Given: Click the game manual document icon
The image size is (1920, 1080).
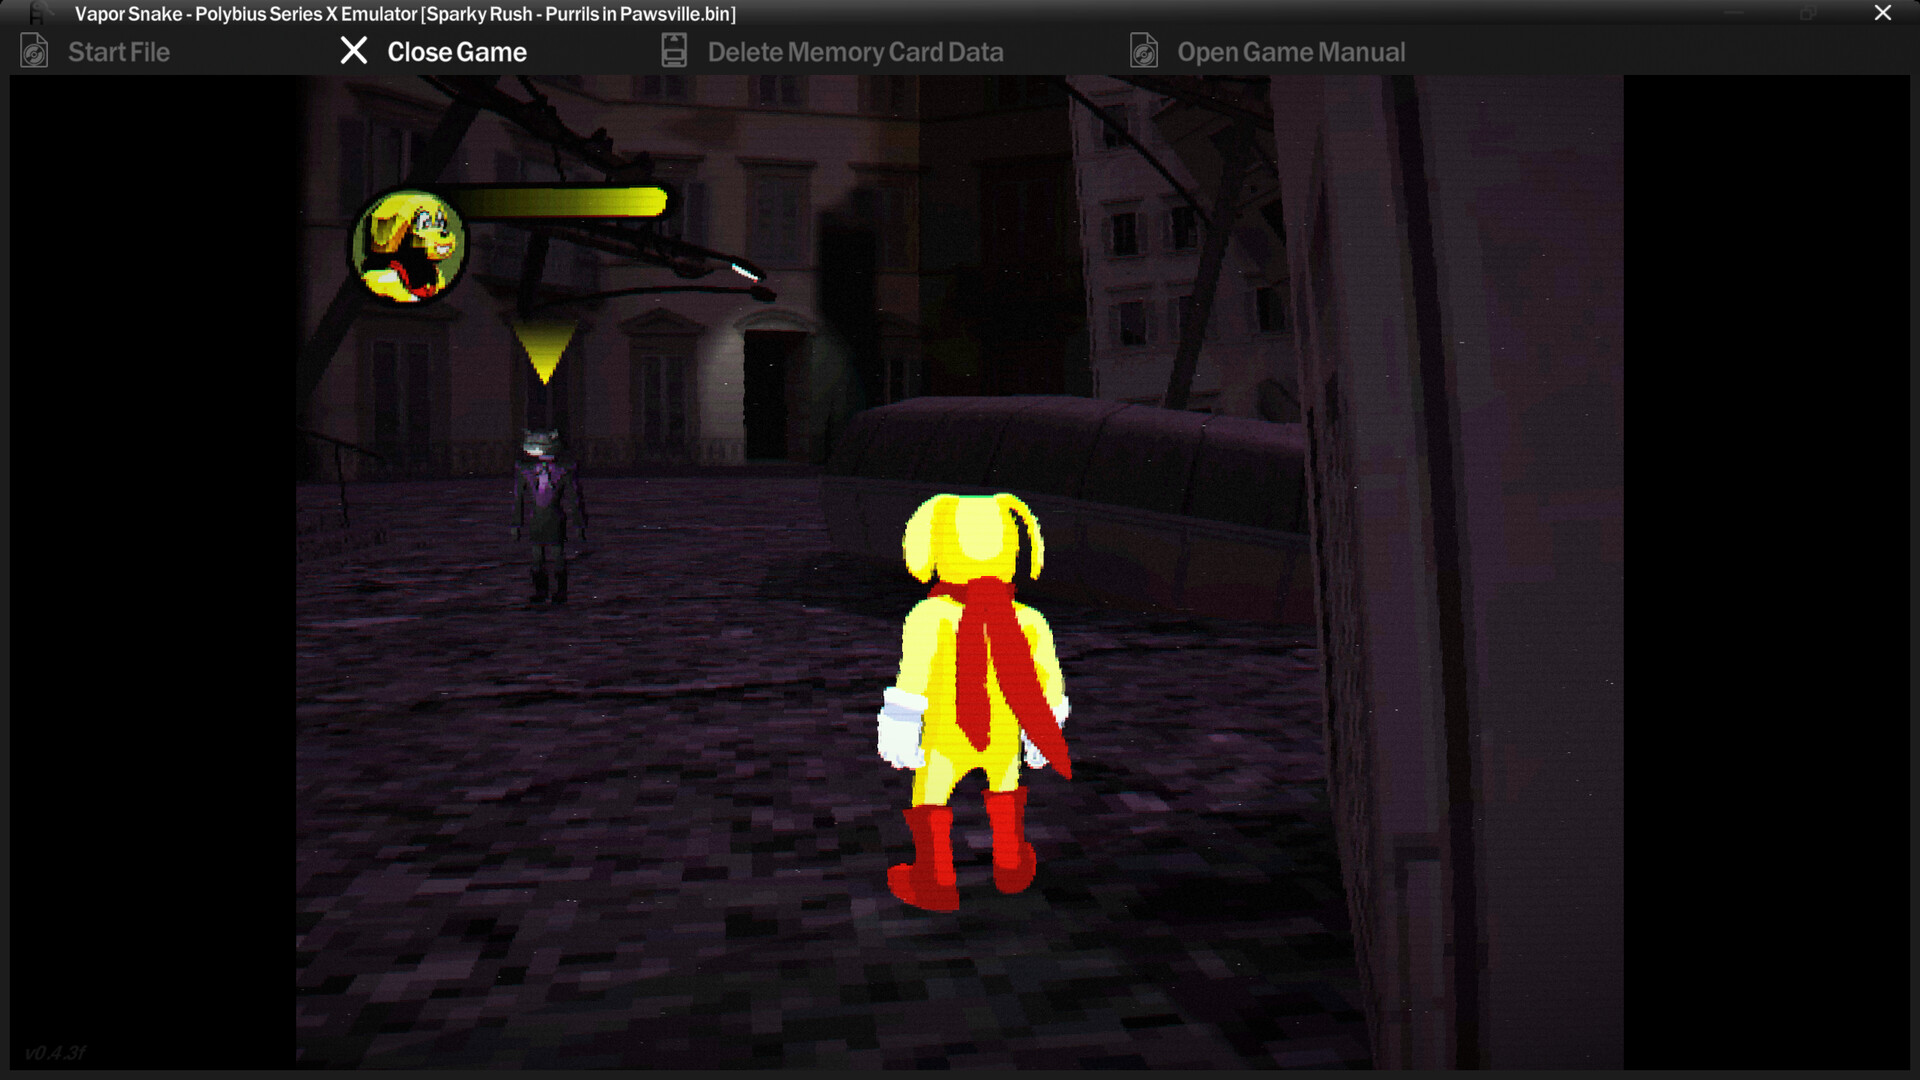Looking at the screenshot, I should [1144, 51].
